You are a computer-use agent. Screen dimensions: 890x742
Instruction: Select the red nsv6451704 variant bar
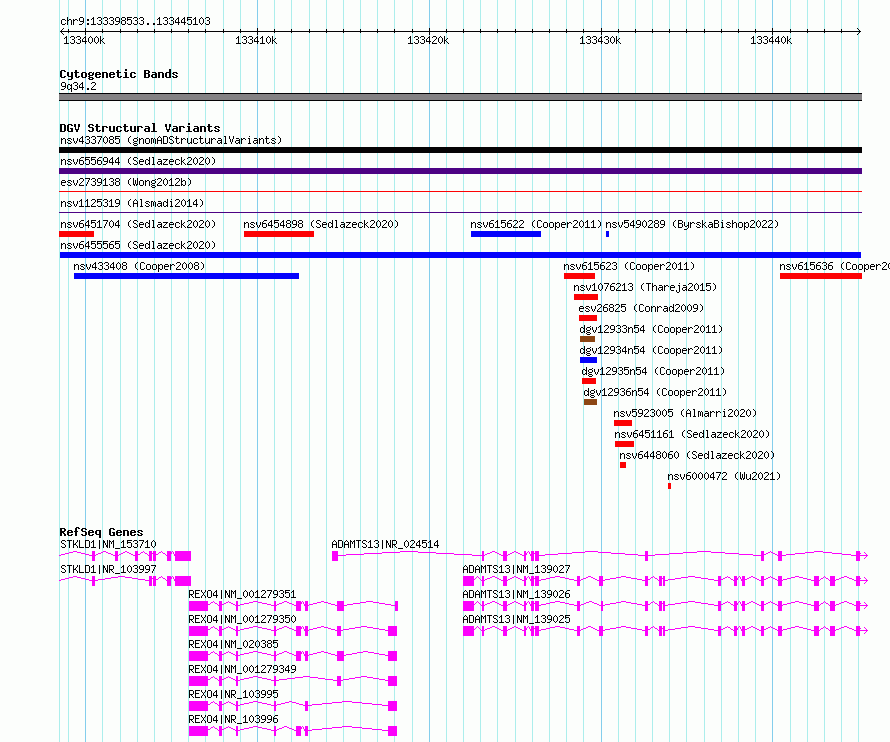point(77,234)
